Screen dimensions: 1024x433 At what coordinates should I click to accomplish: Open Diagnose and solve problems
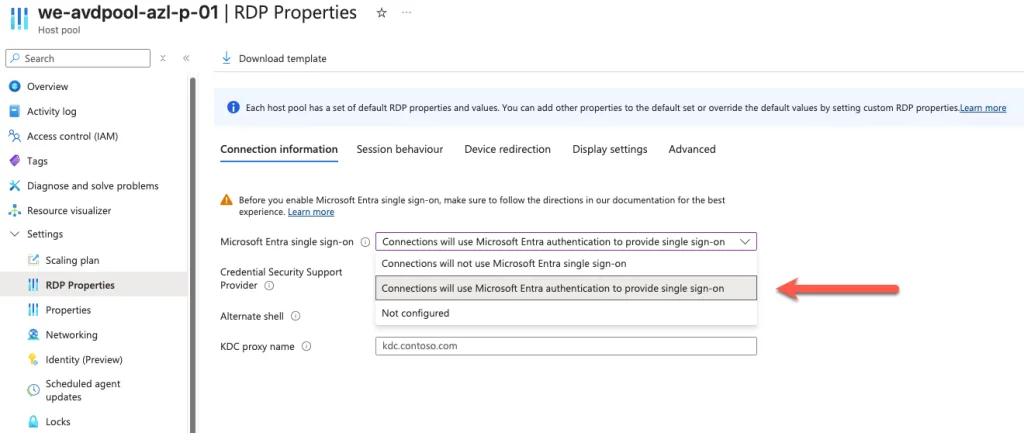coord(92,186)
